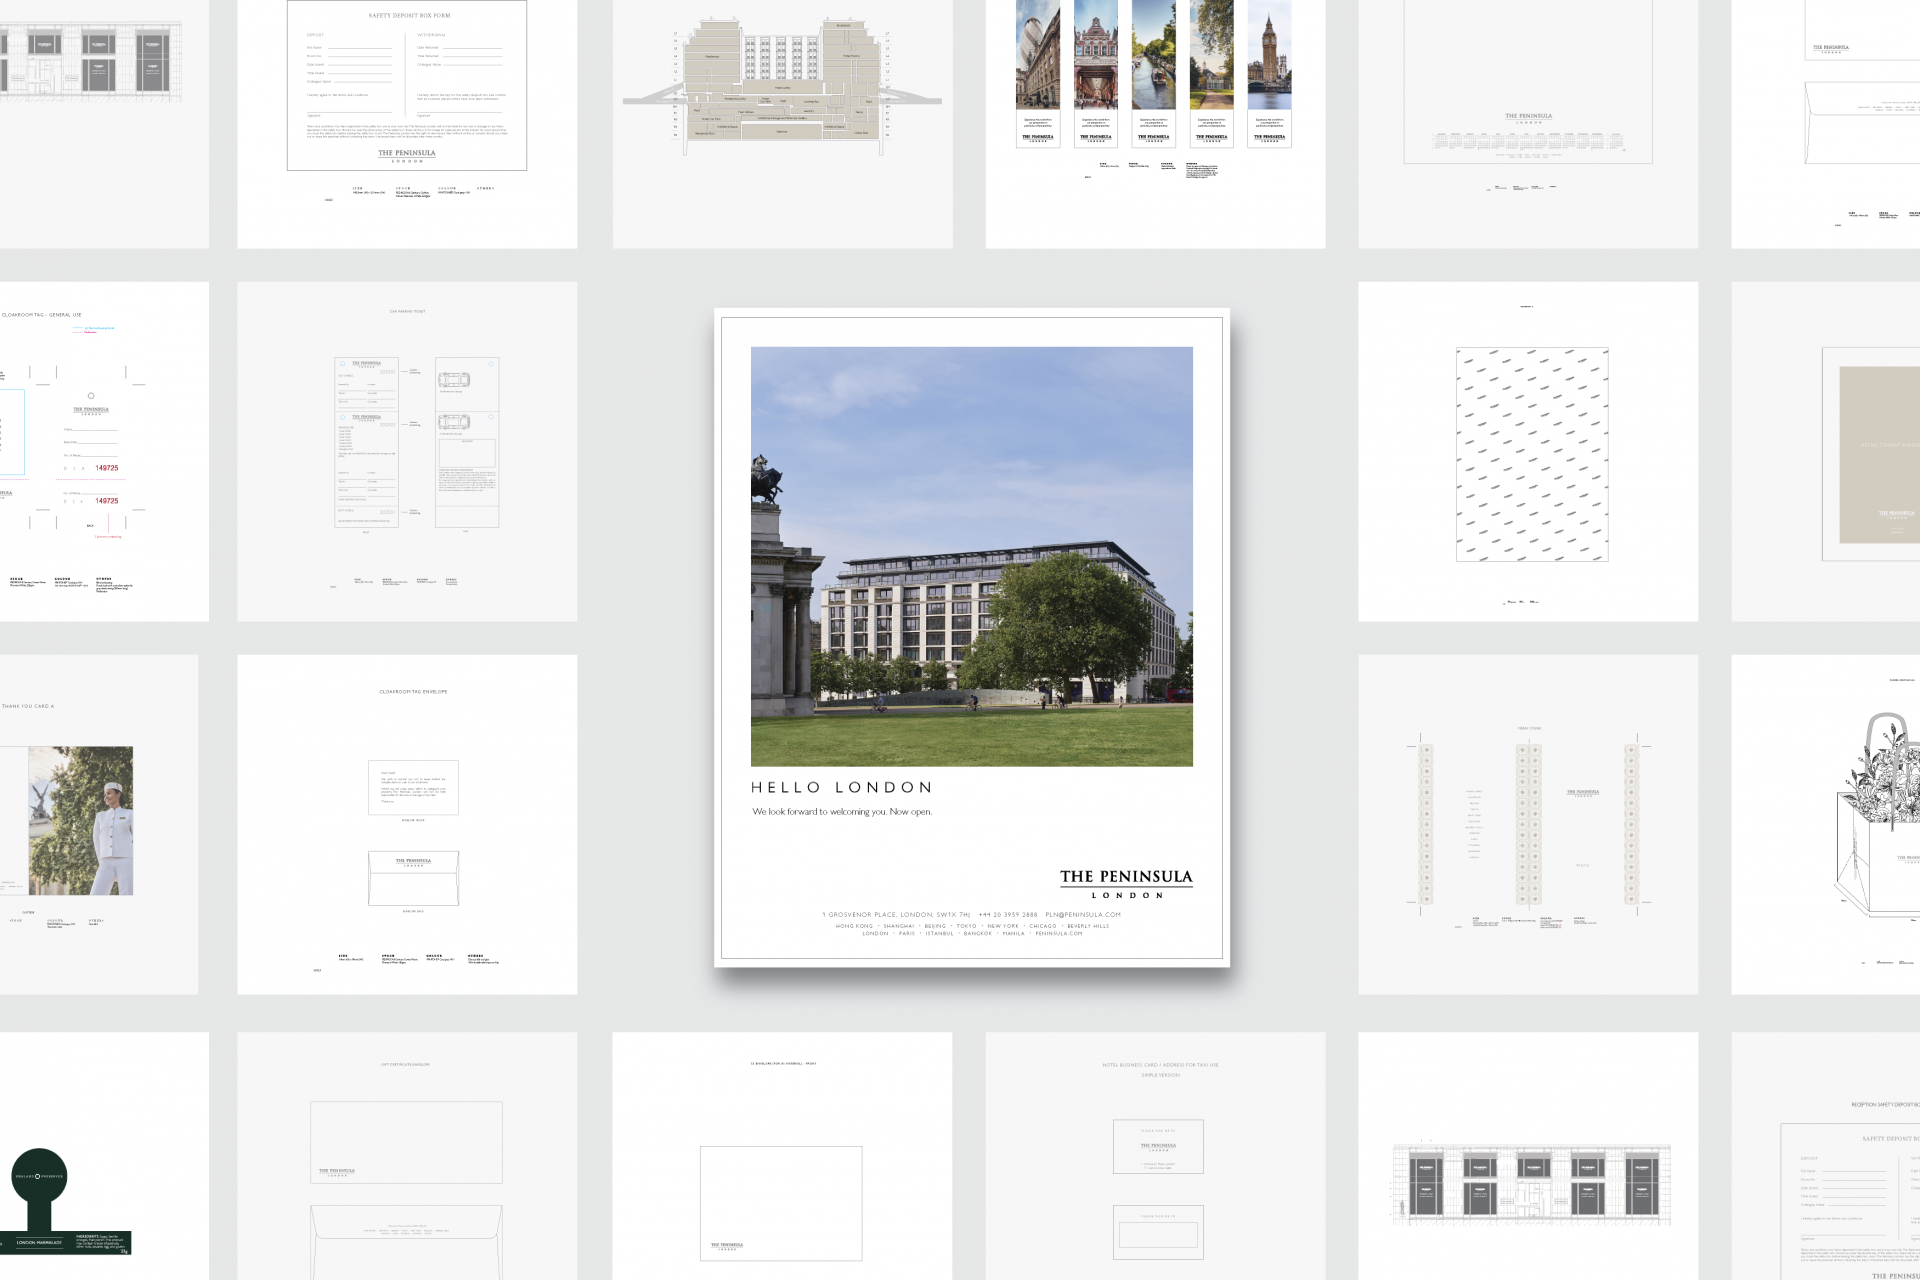The width and height of the screenshot is (1920, 1280).
Task: Click The Peninsula London logo on Safety Deposit form
Action: pos(407,156)
